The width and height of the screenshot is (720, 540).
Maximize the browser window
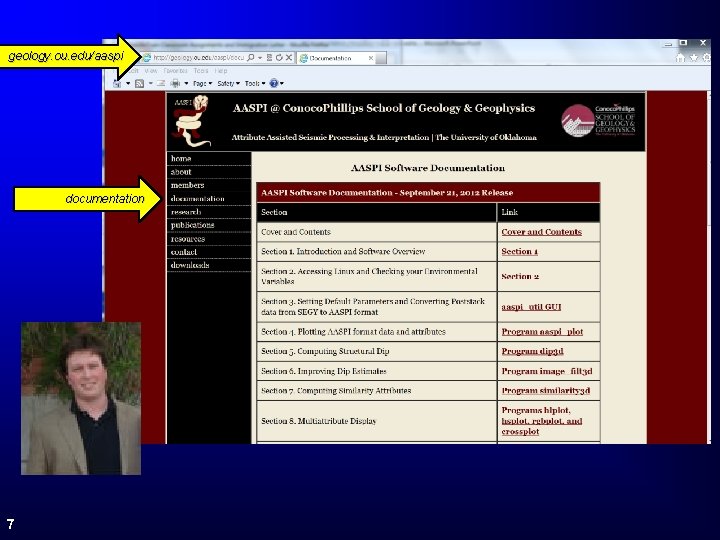coord(683,43)
